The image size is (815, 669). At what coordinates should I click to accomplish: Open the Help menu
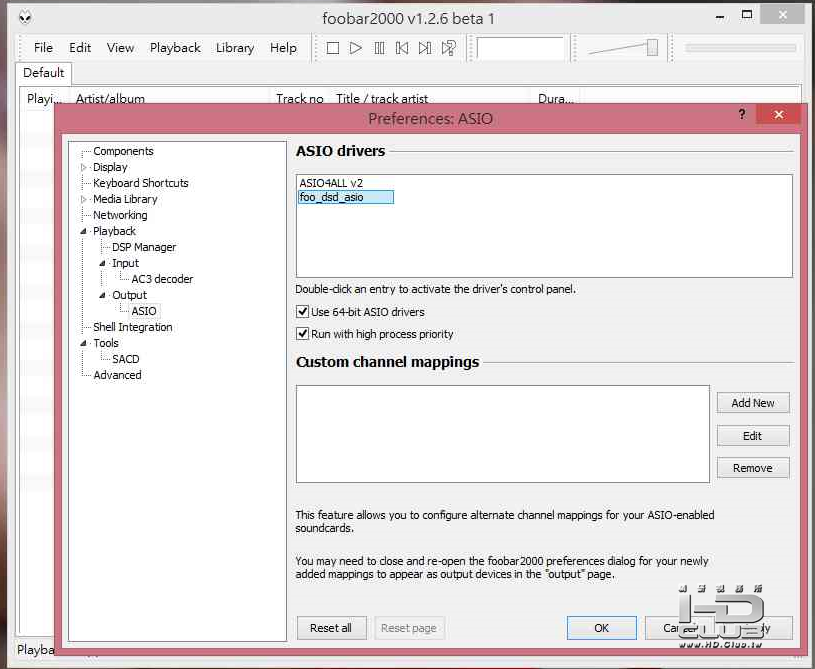click(x=283, y=48)
